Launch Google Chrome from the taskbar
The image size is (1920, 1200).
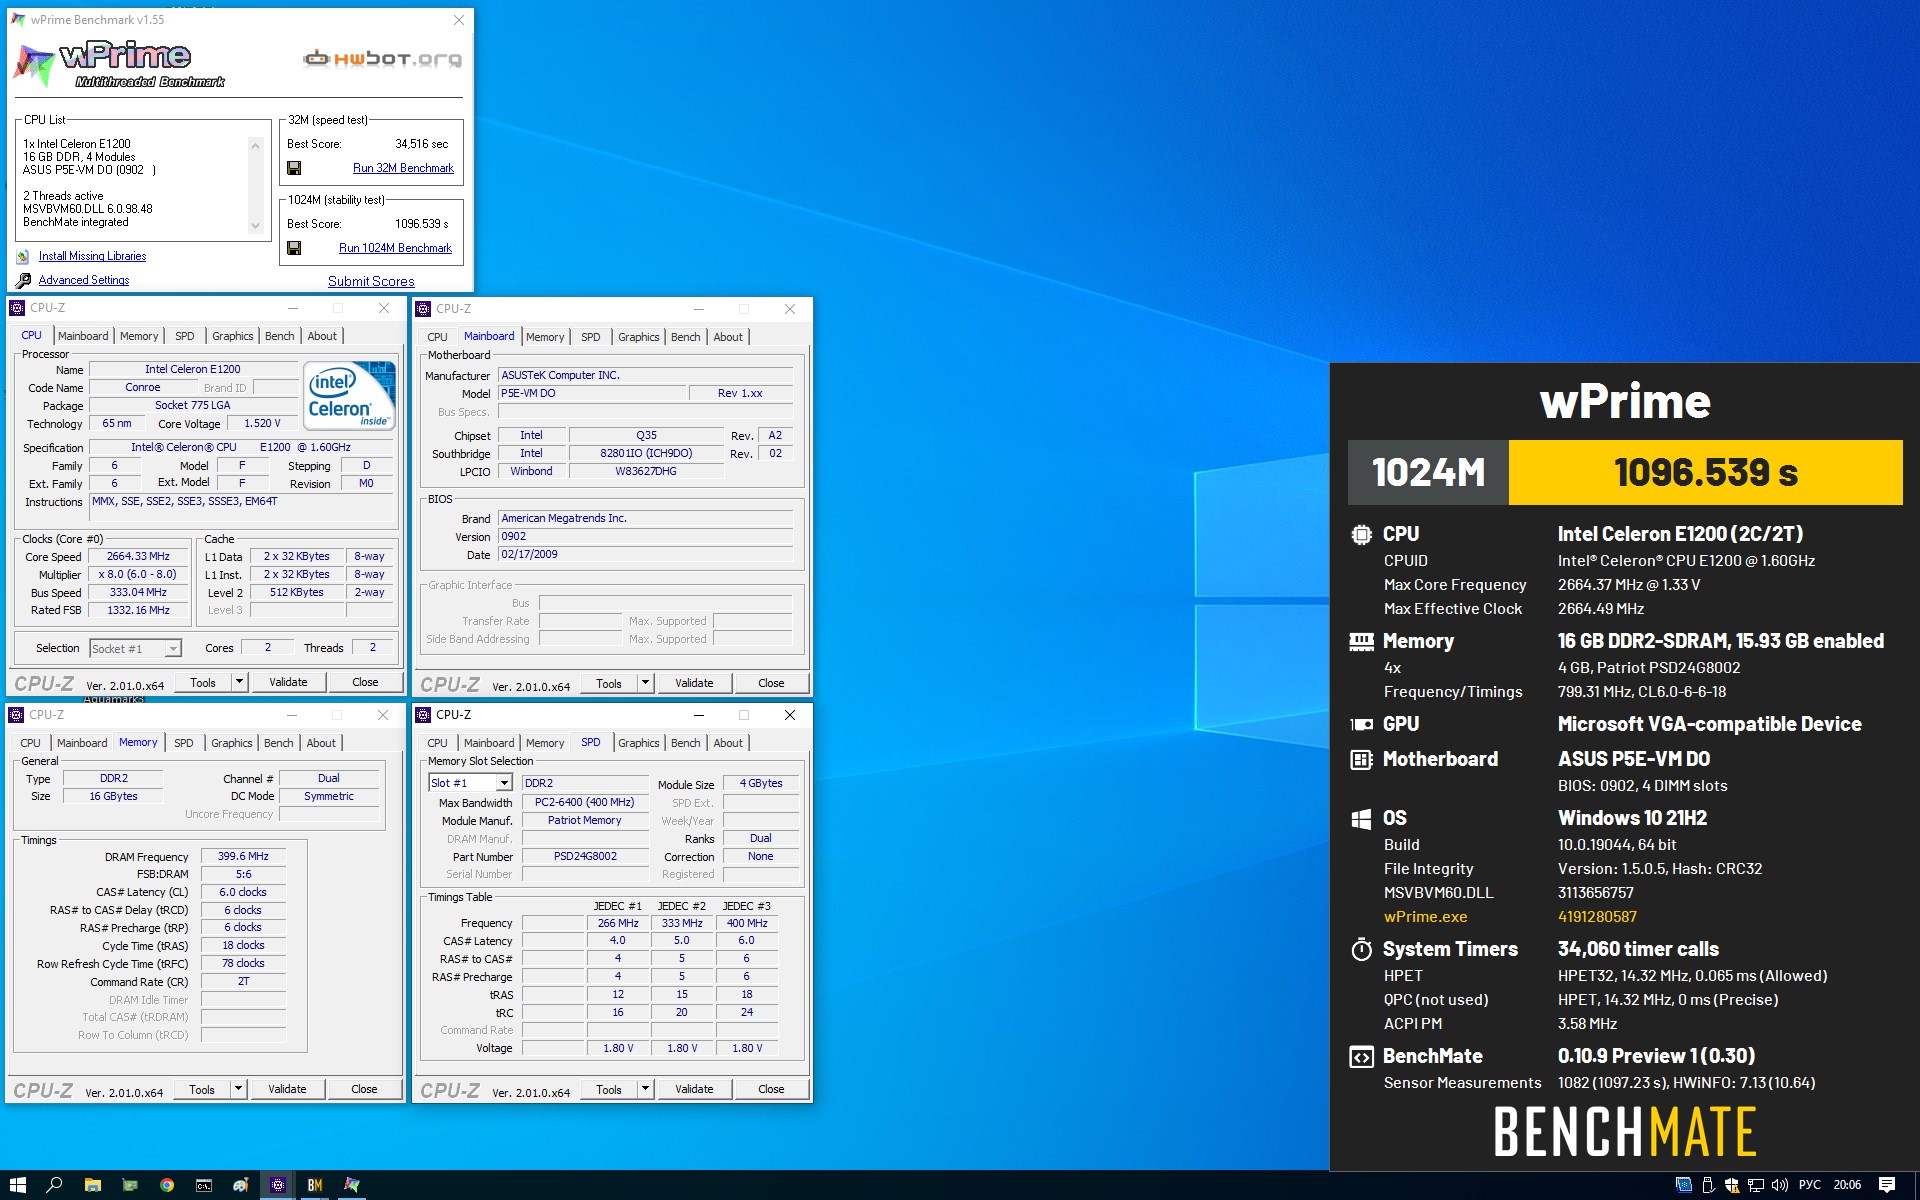[x=167, y=1185]
